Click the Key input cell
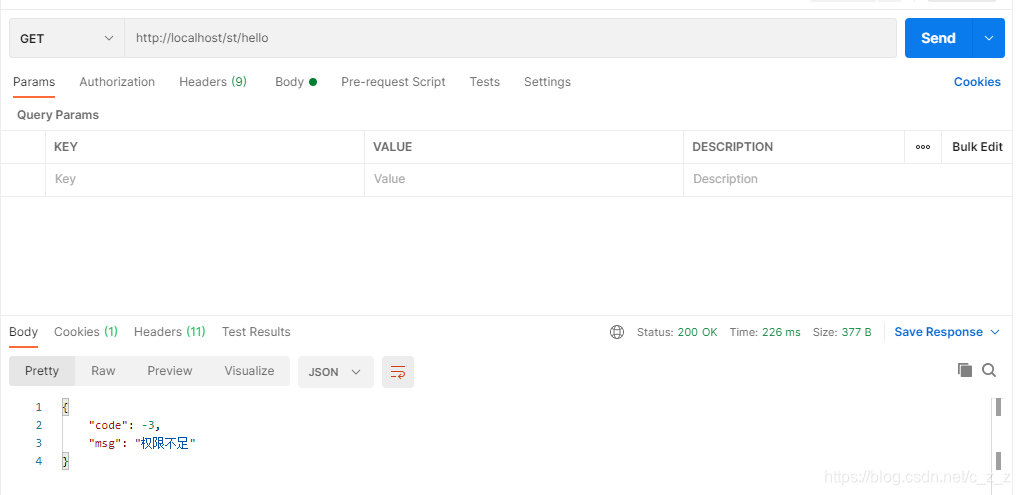Screen dimensions: 1020x495 [x=205, y=180]
